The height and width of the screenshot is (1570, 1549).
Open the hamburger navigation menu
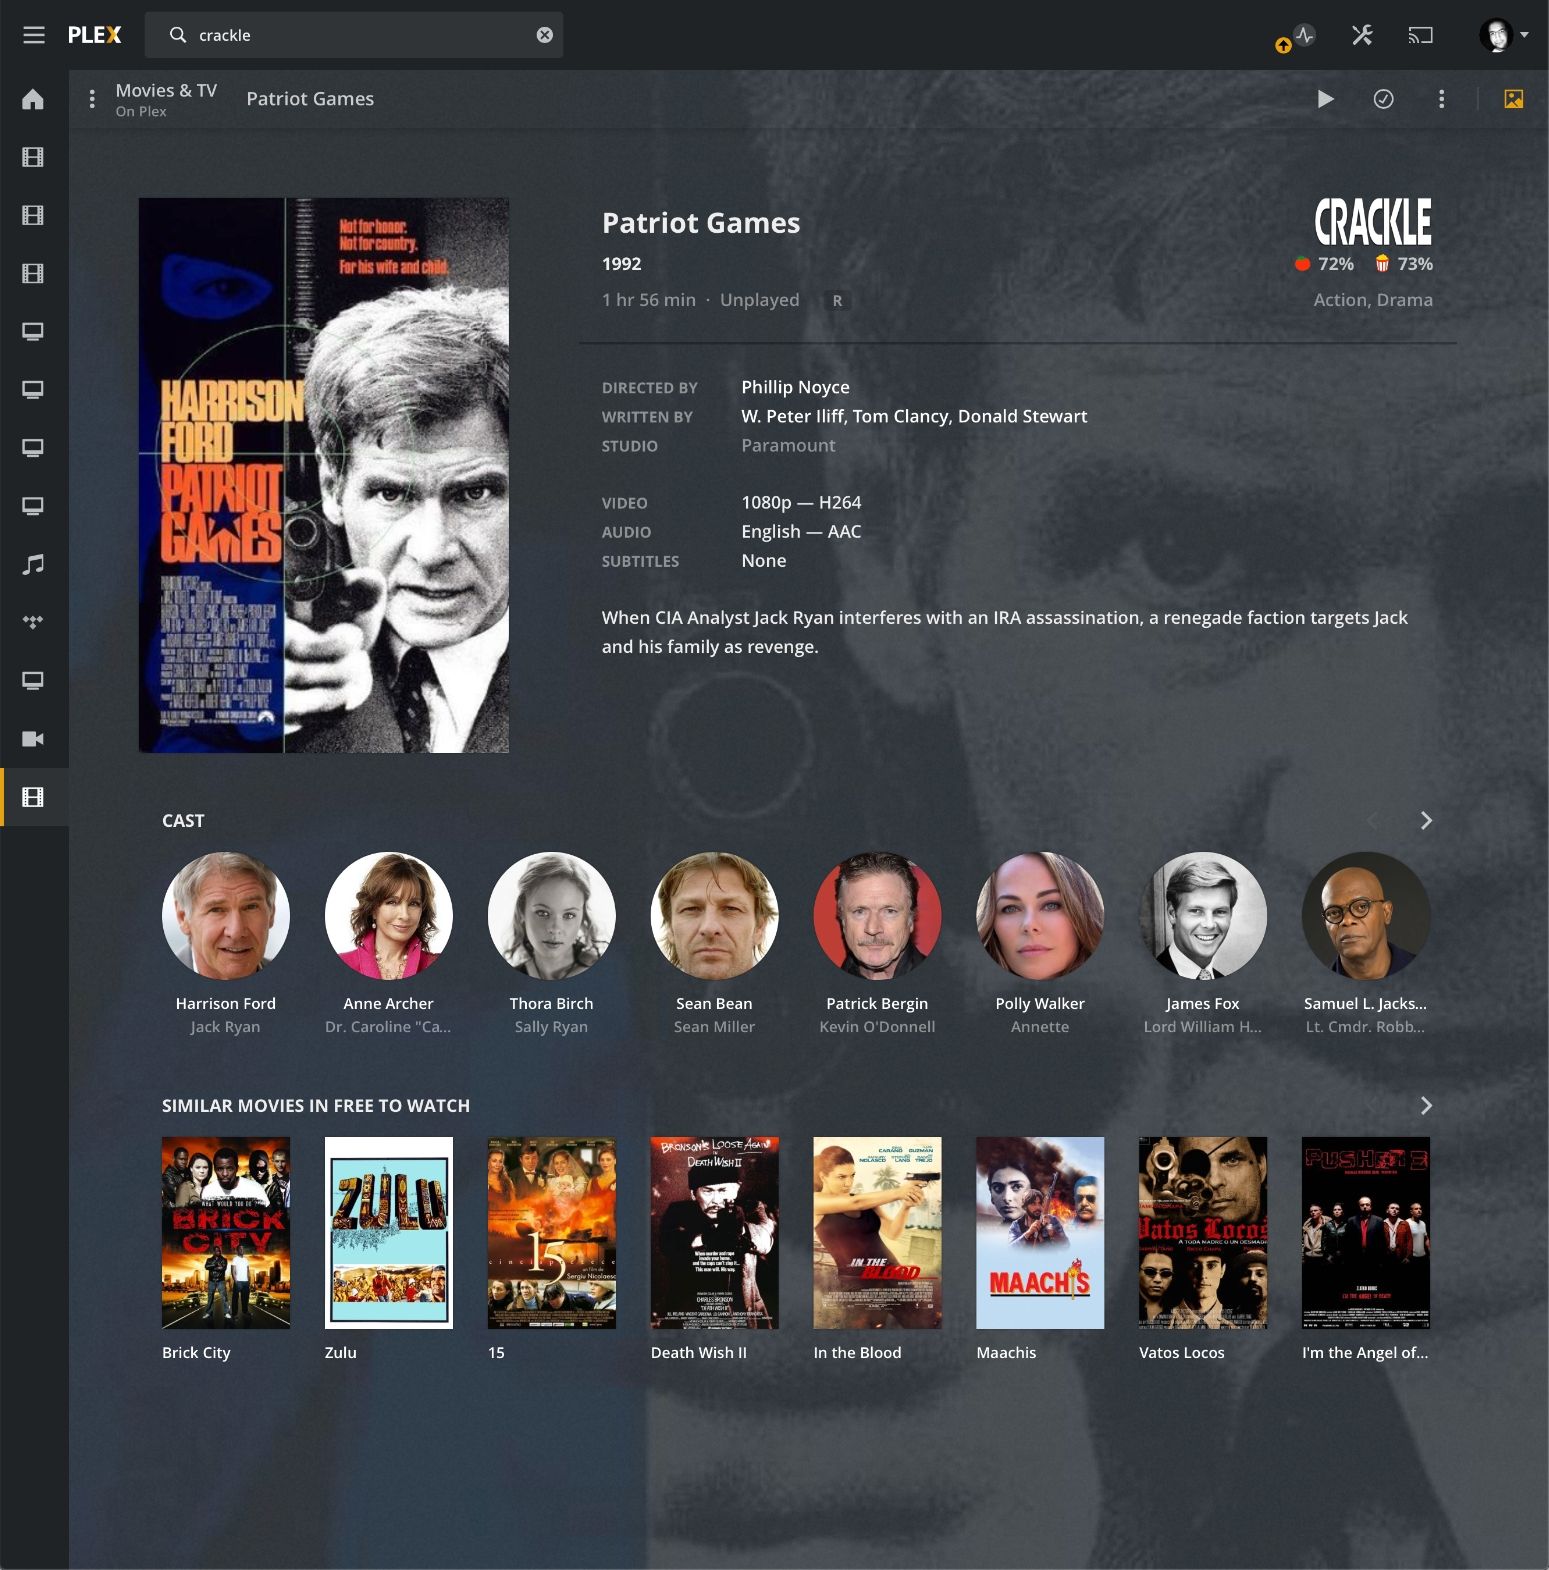34,35
